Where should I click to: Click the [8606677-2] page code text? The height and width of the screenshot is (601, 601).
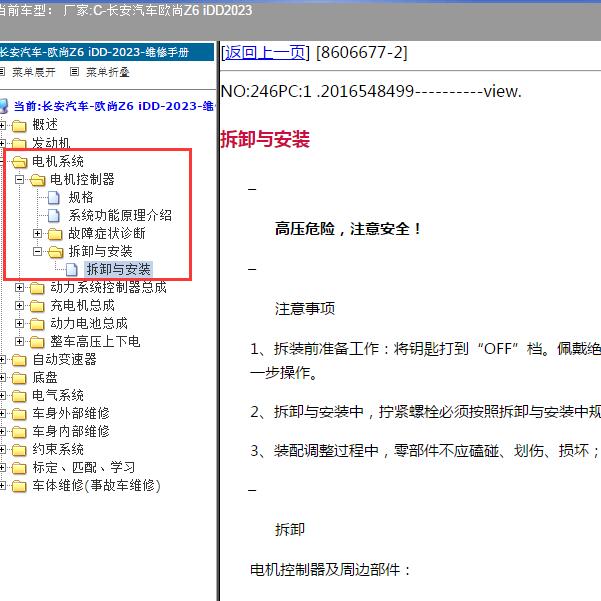tap(361, 52)
